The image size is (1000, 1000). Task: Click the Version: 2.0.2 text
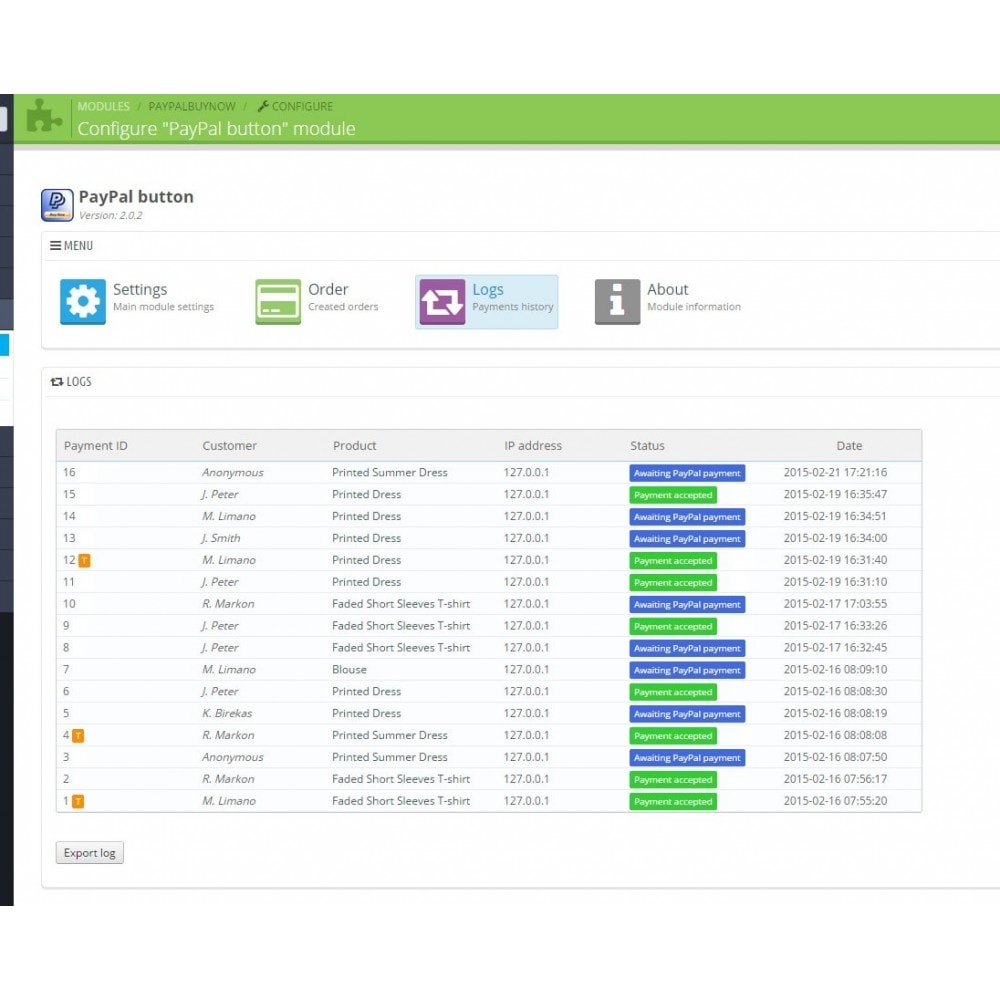click(110, 216)
